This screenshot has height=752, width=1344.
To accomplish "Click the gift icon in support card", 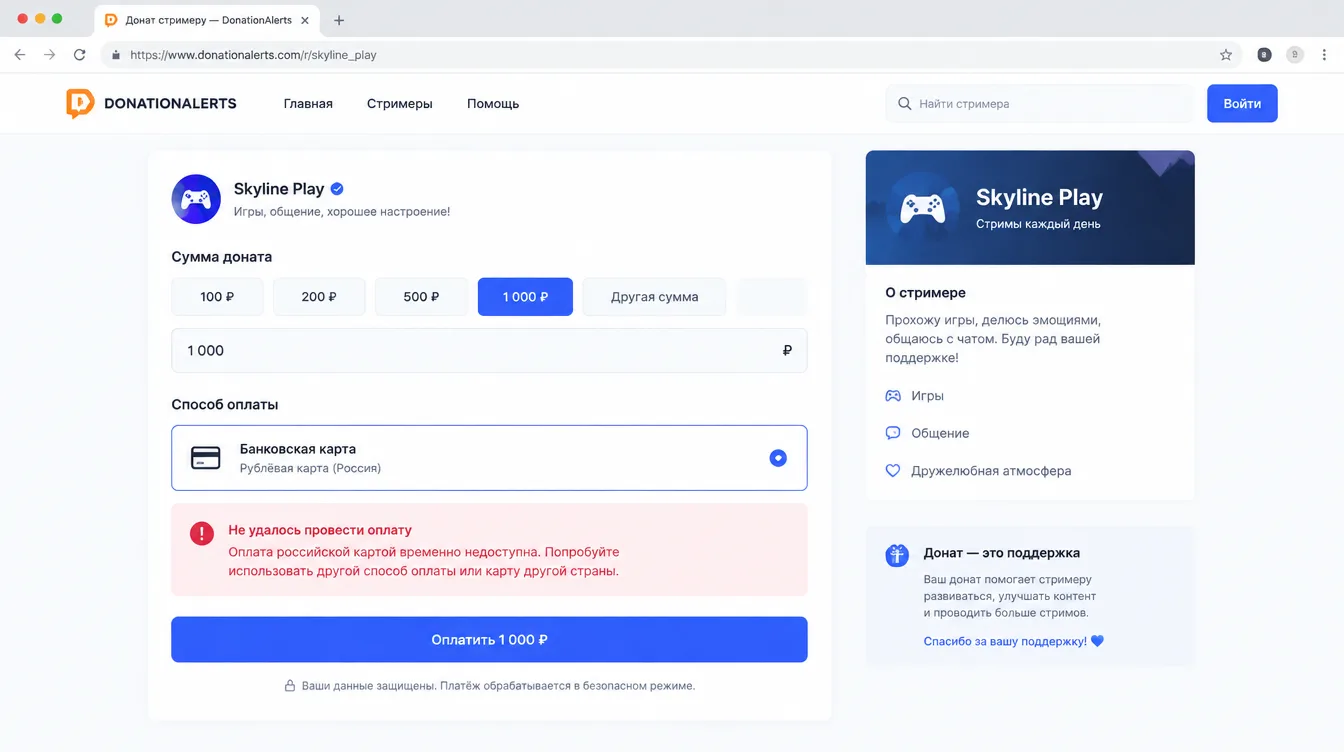I will pos(897,555).
